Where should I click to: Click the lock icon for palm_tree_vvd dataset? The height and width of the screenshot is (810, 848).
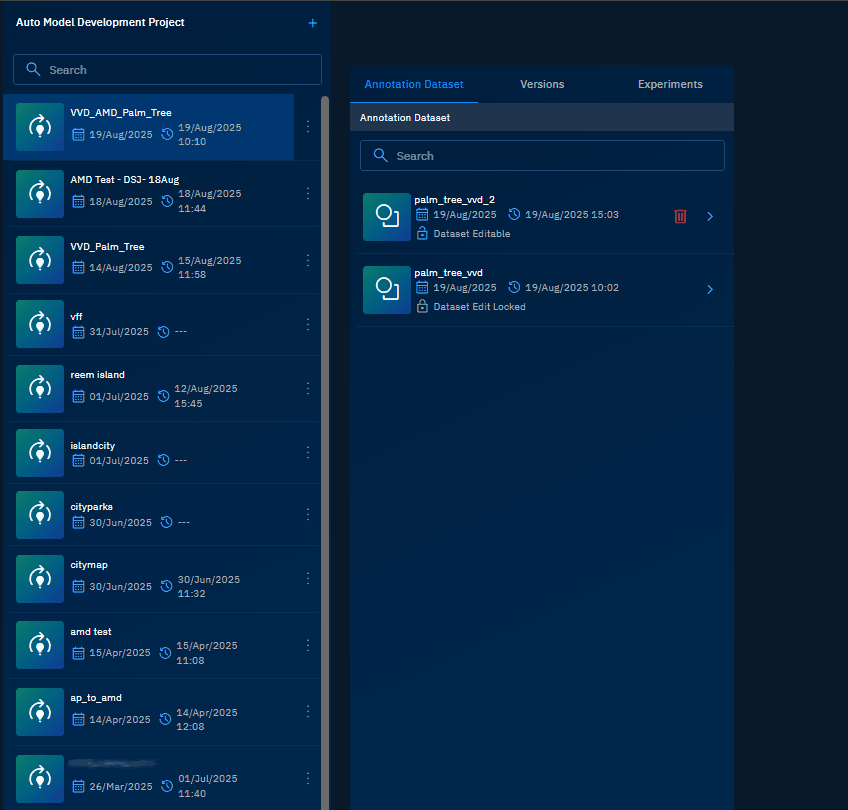[x=422, y=307]
